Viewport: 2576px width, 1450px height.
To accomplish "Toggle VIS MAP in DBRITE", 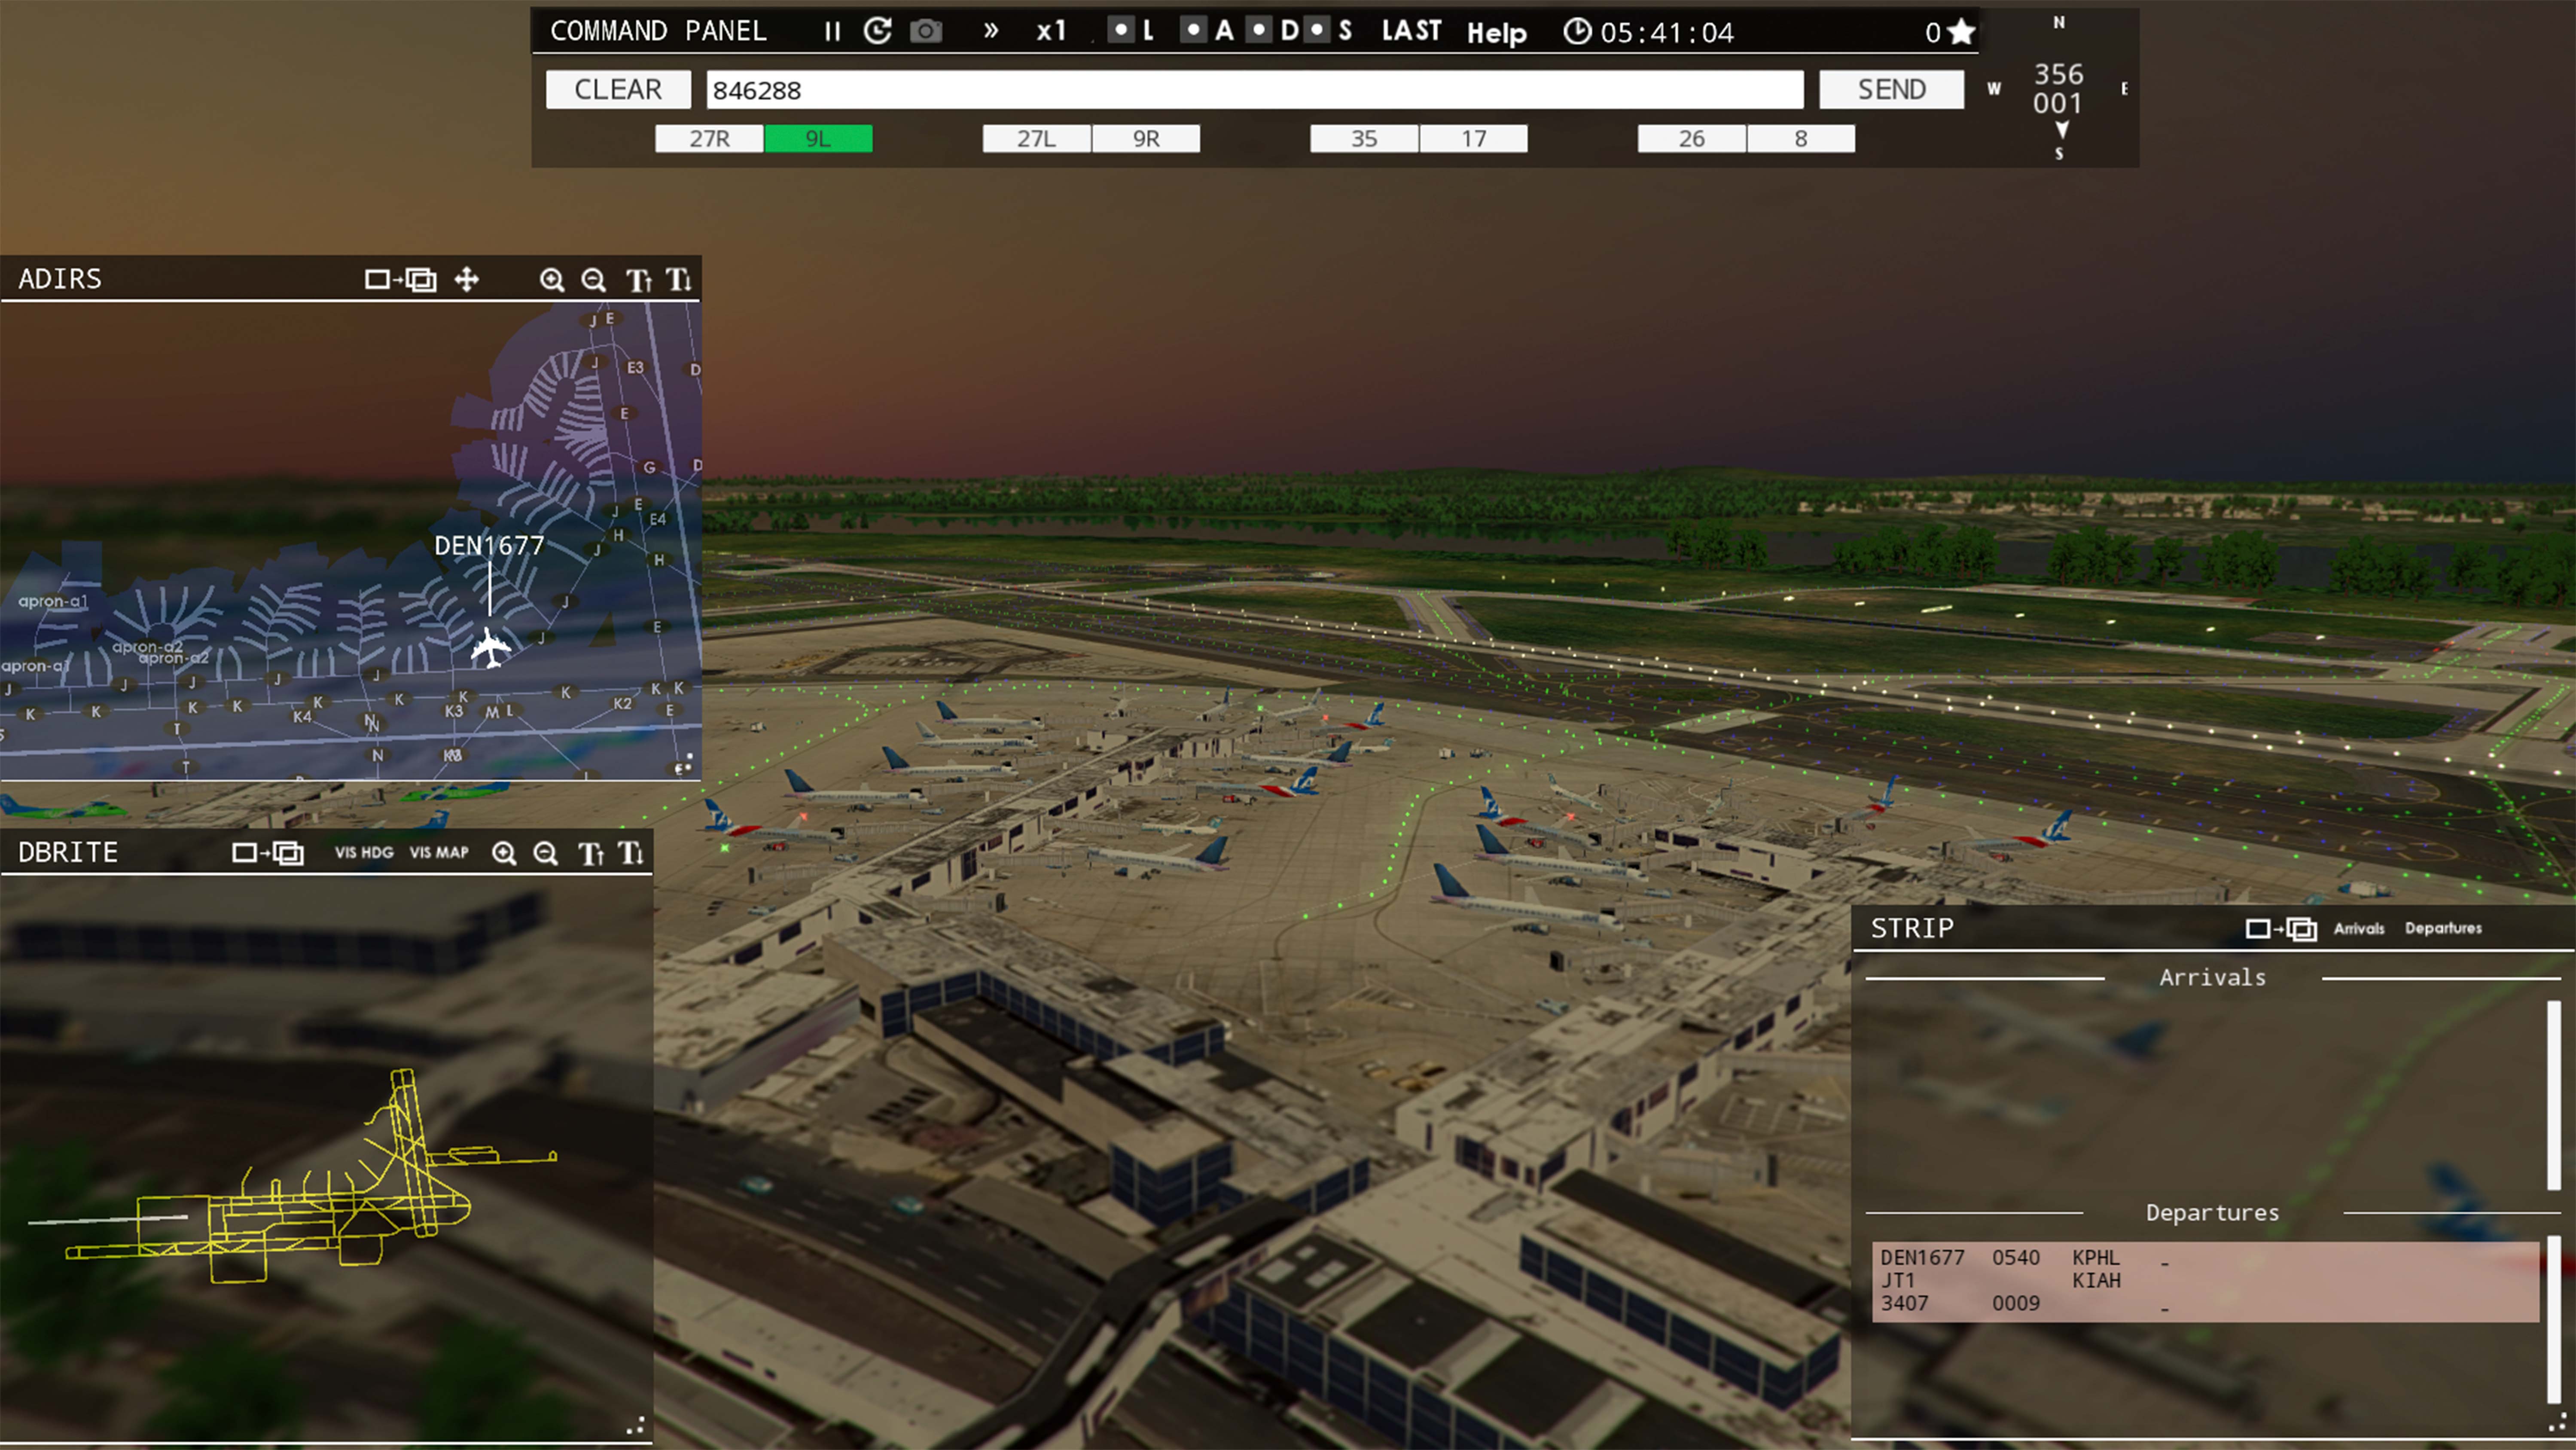I will [439, 853].
